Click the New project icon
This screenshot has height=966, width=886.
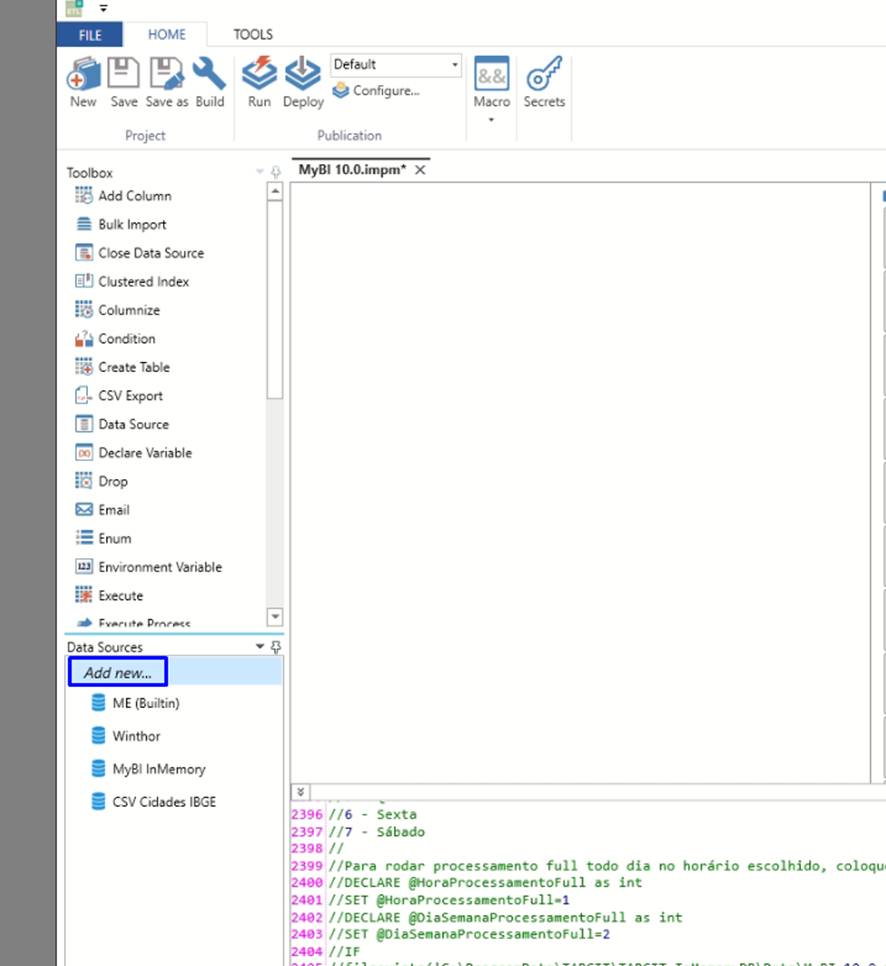click(83, 76)
